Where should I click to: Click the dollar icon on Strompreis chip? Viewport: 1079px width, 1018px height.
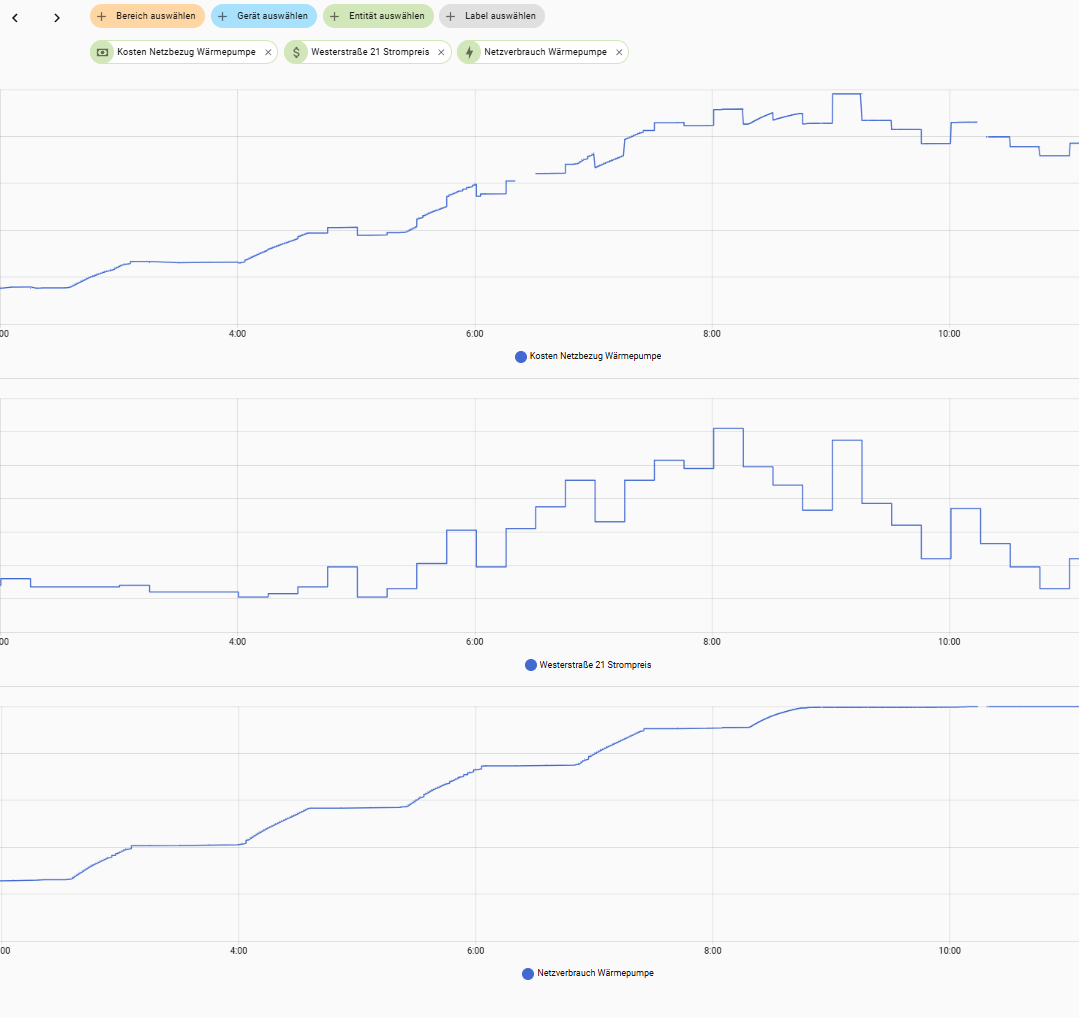pos(296,52)
